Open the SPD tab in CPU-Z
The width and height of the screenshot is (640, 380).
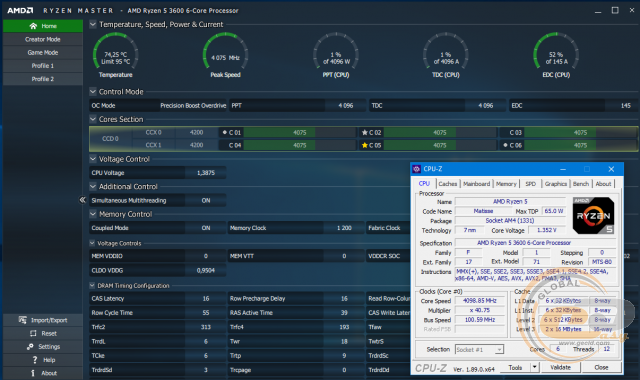[x=531, y=184]
